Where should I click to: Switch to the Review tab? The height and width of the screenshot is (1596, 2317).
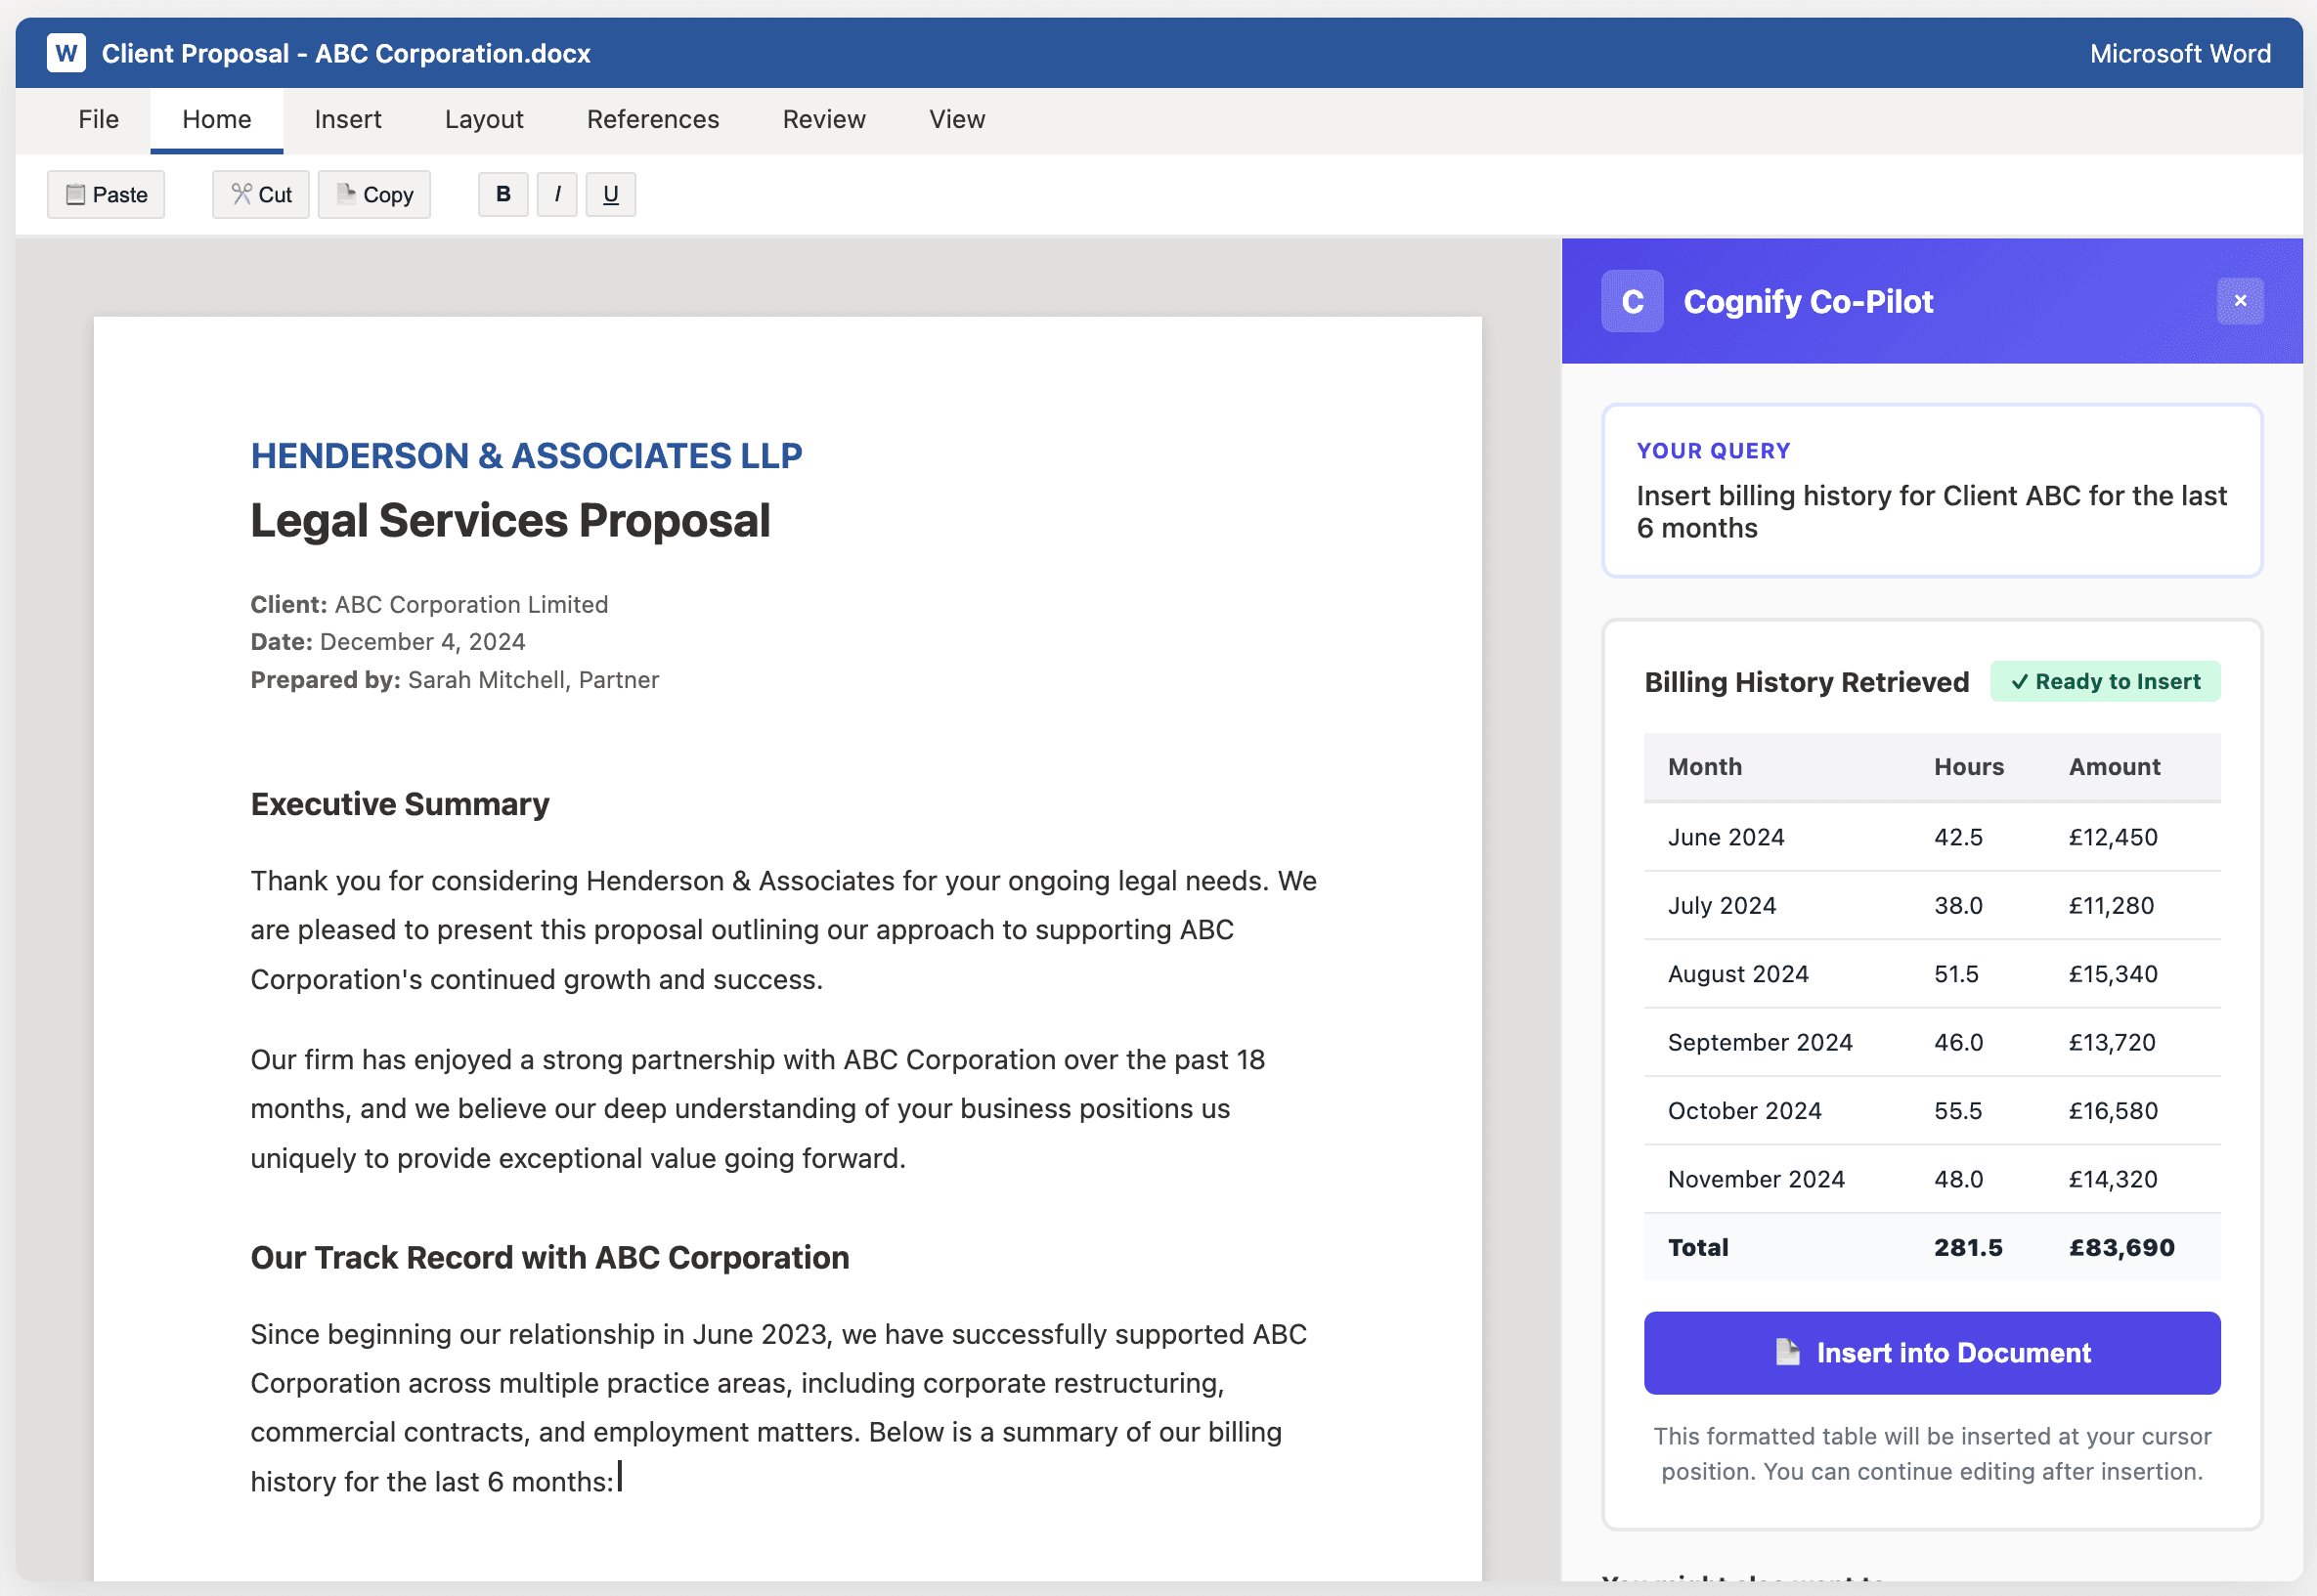pyautogui.click(x=823, y=119)
